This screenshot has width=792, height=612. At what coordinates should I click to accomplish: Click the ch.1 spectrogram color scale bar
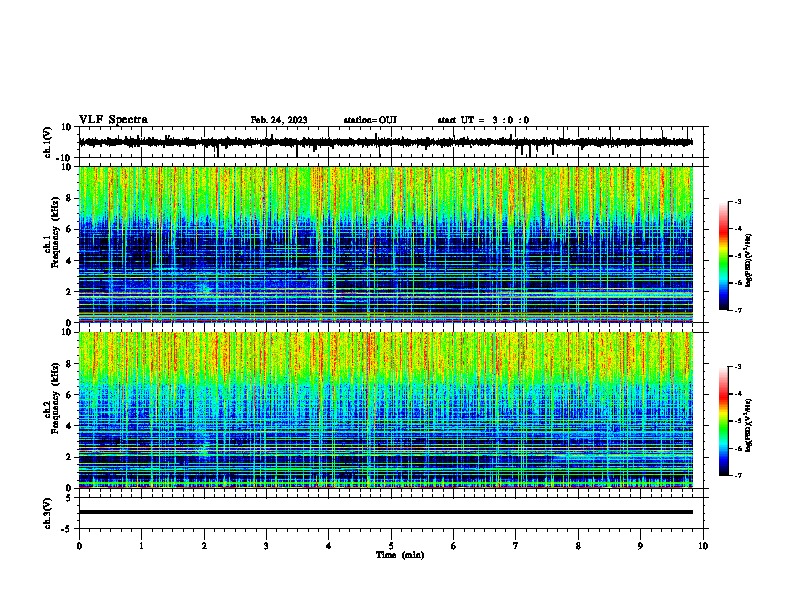pyautogui.click(x=724, y=256)
